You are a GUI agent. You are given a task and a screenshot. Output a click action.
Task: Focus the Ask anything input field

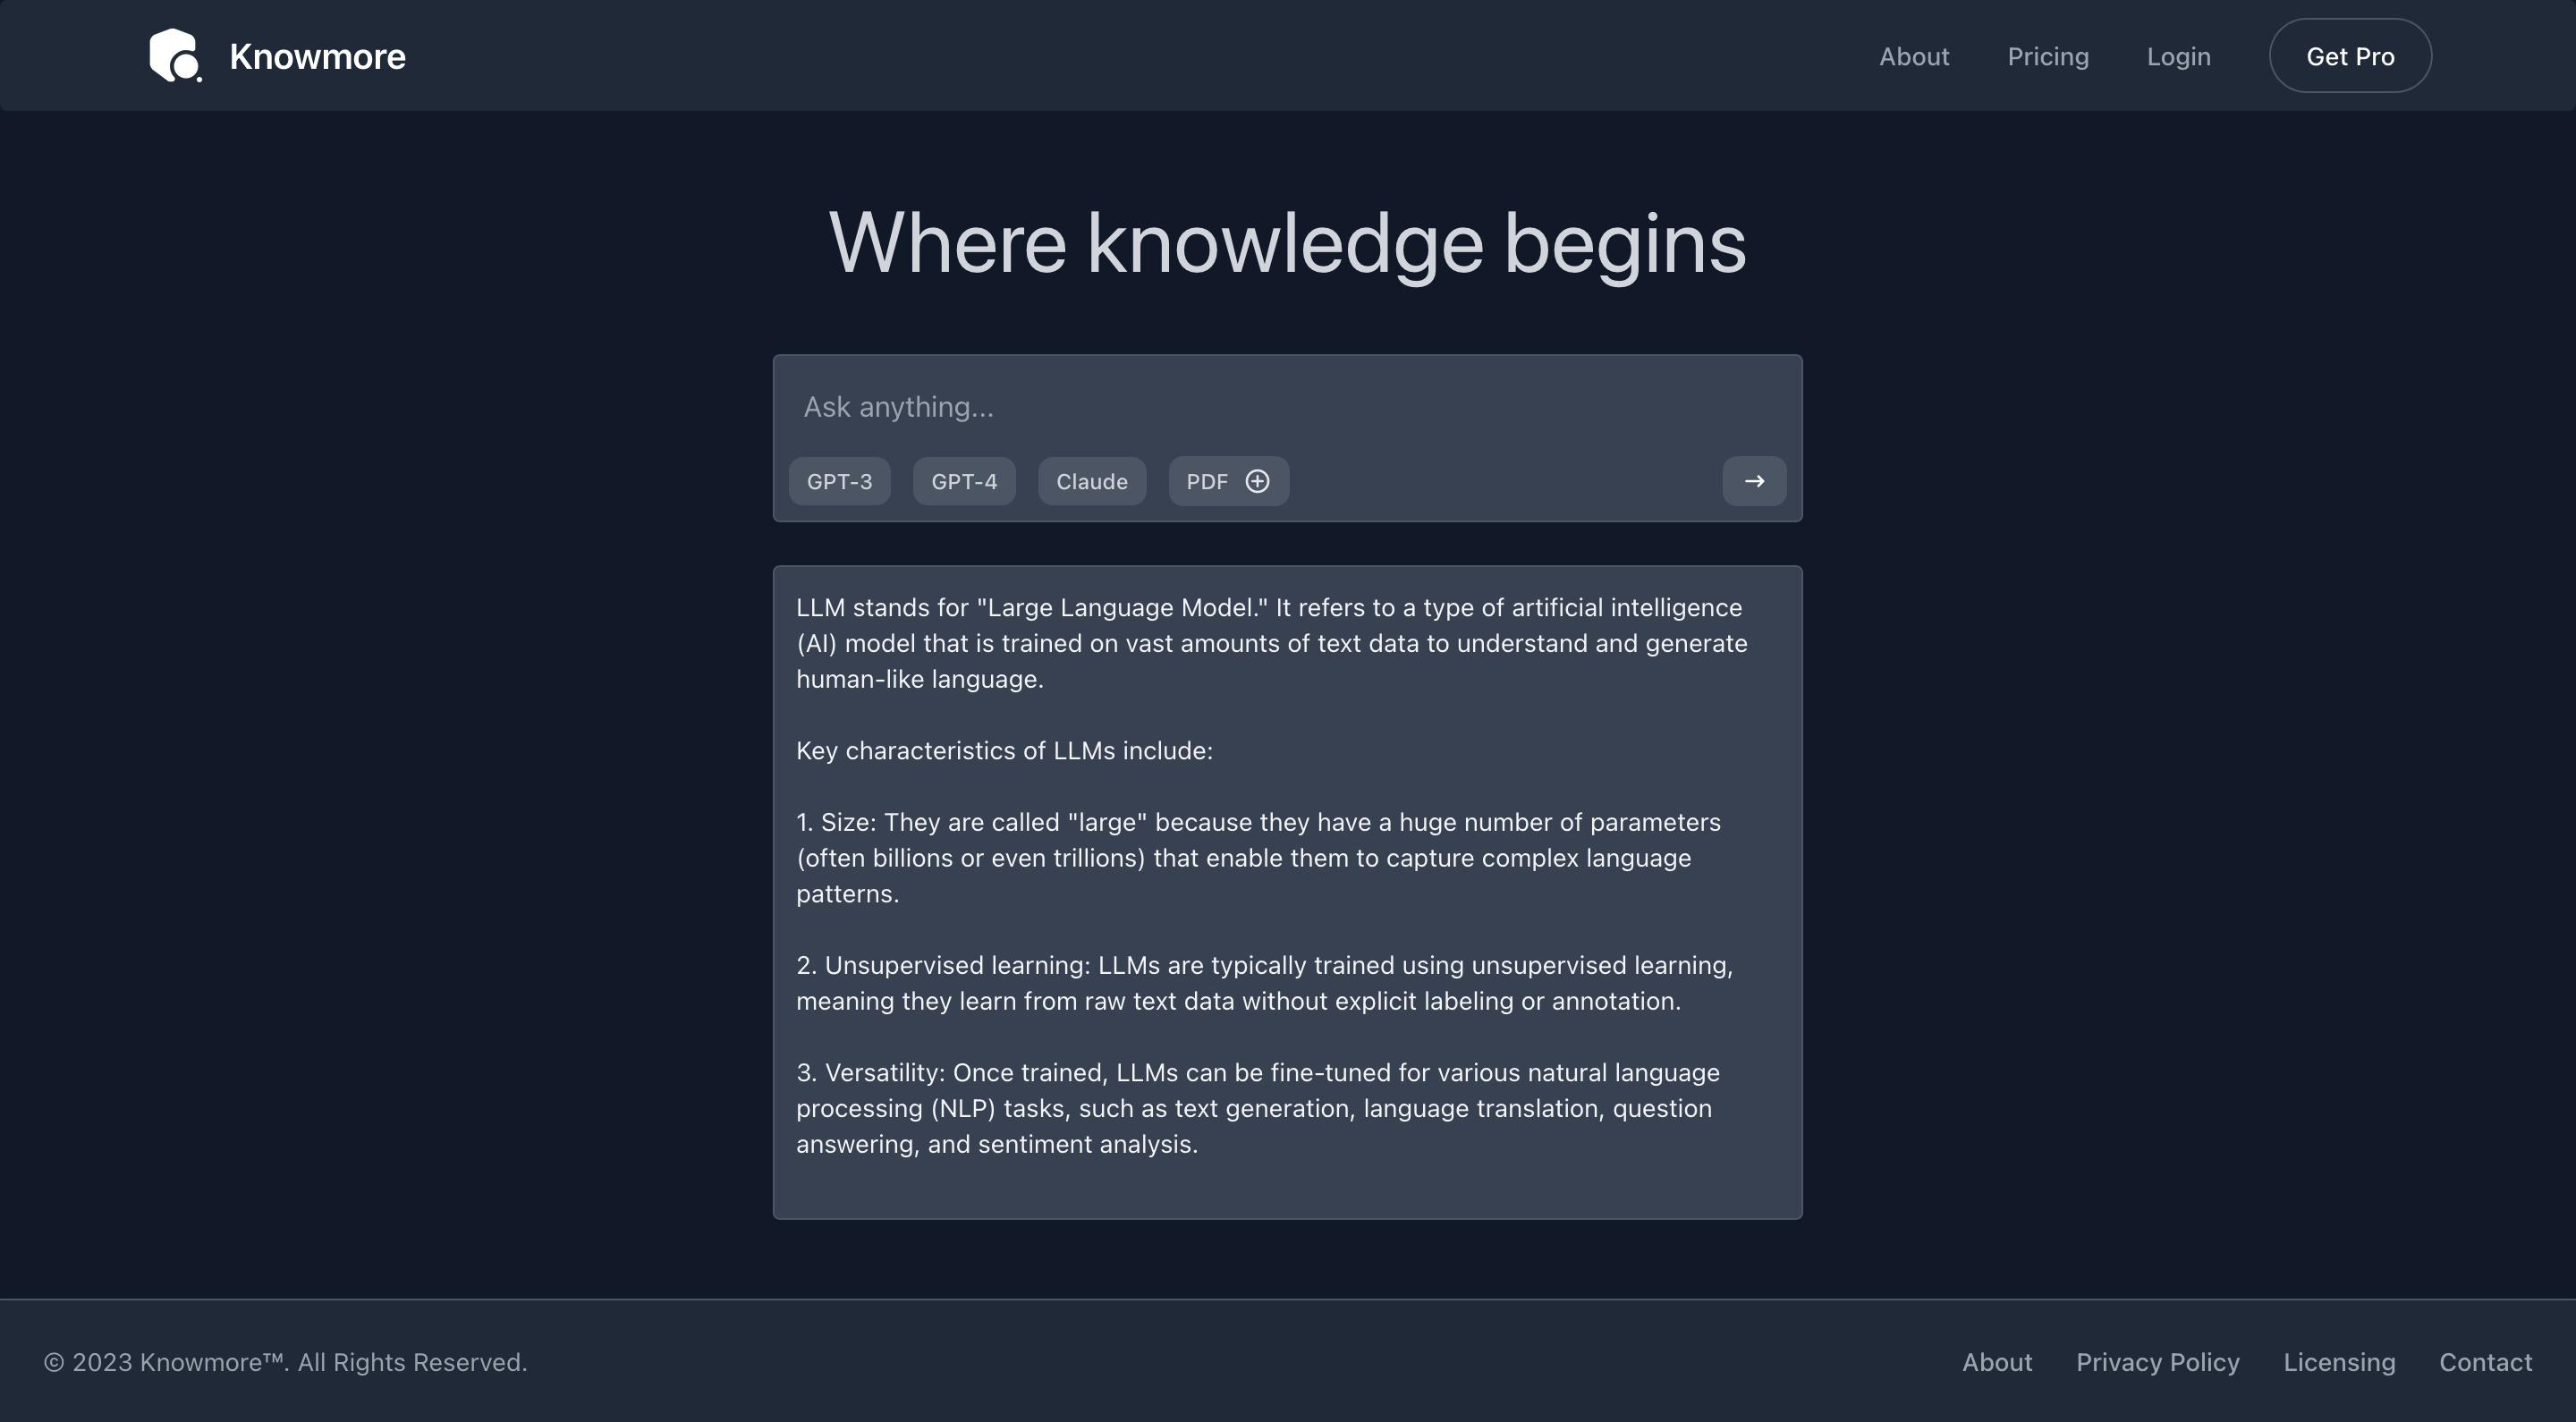click(1286, 407)
